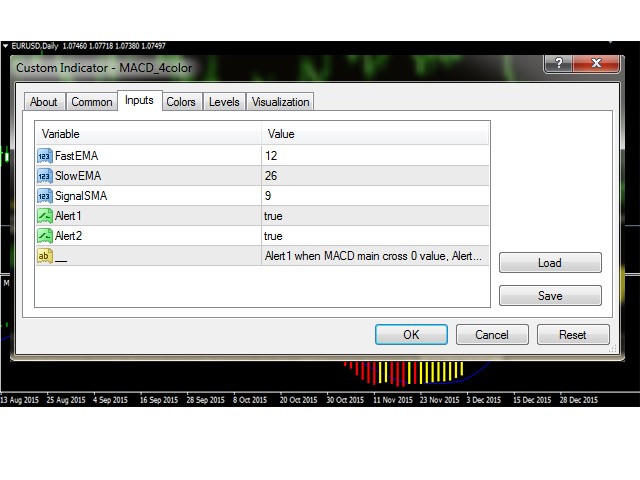The width and height of the screenshot is (640, 480).
Task: Switch to the Common tab
Action: pyautogui.click(x=92, y=102)
